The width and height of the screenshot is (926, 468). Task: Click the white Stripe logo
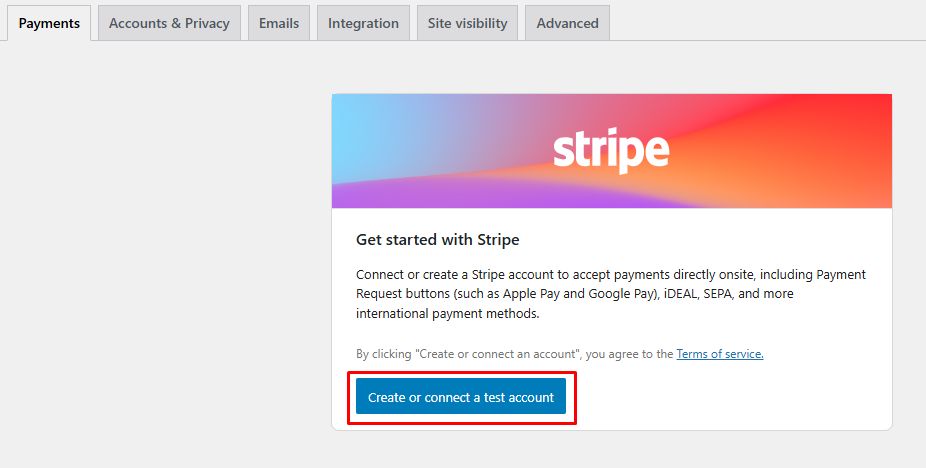[x=611, y=150]
